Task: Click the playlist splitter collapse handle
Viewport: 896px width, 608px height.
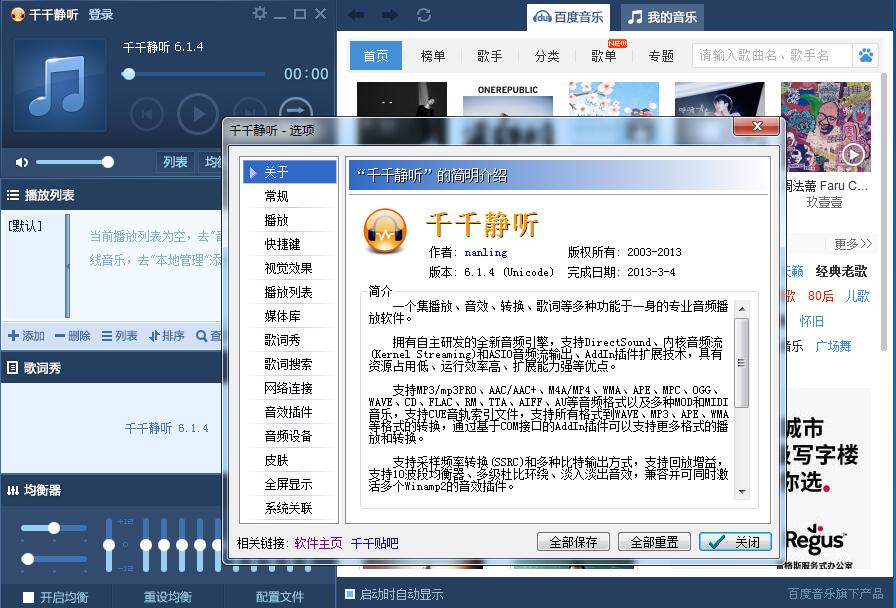Action: click(67, 266)
